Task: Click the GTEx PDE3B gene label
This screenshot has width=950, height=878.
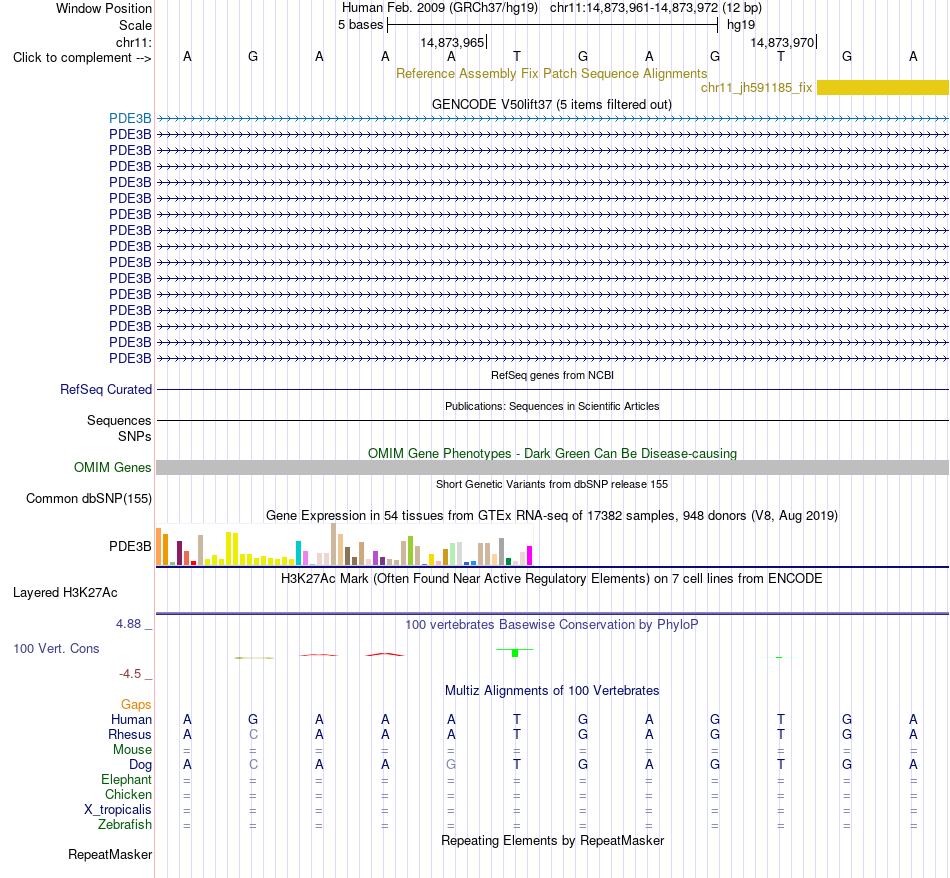Action: pos(130,546)
